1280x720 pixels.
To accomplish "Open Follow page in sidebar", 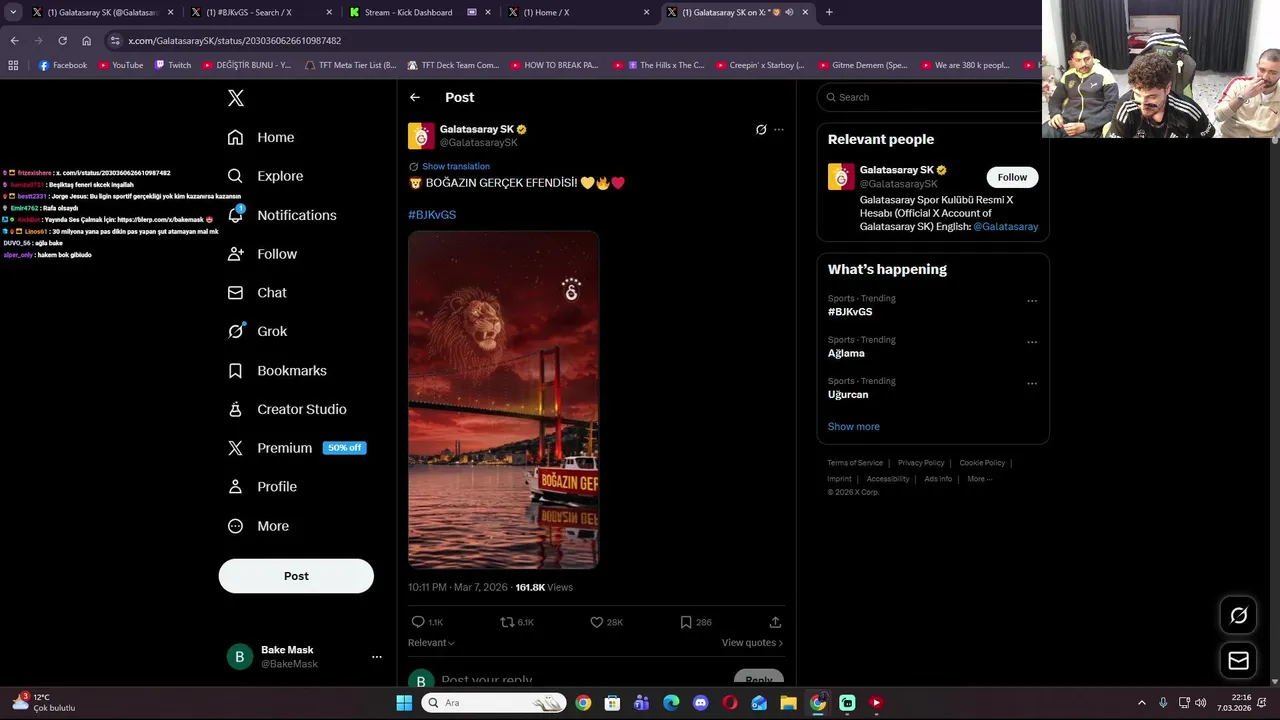I will pos(262,254).
